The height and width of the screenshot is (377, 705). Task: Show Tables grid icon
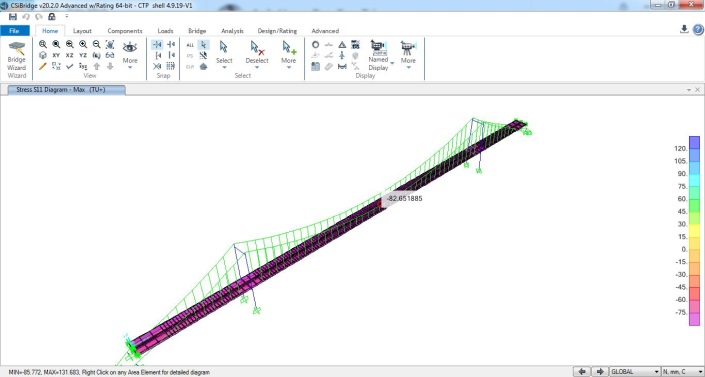coord(316,66)
